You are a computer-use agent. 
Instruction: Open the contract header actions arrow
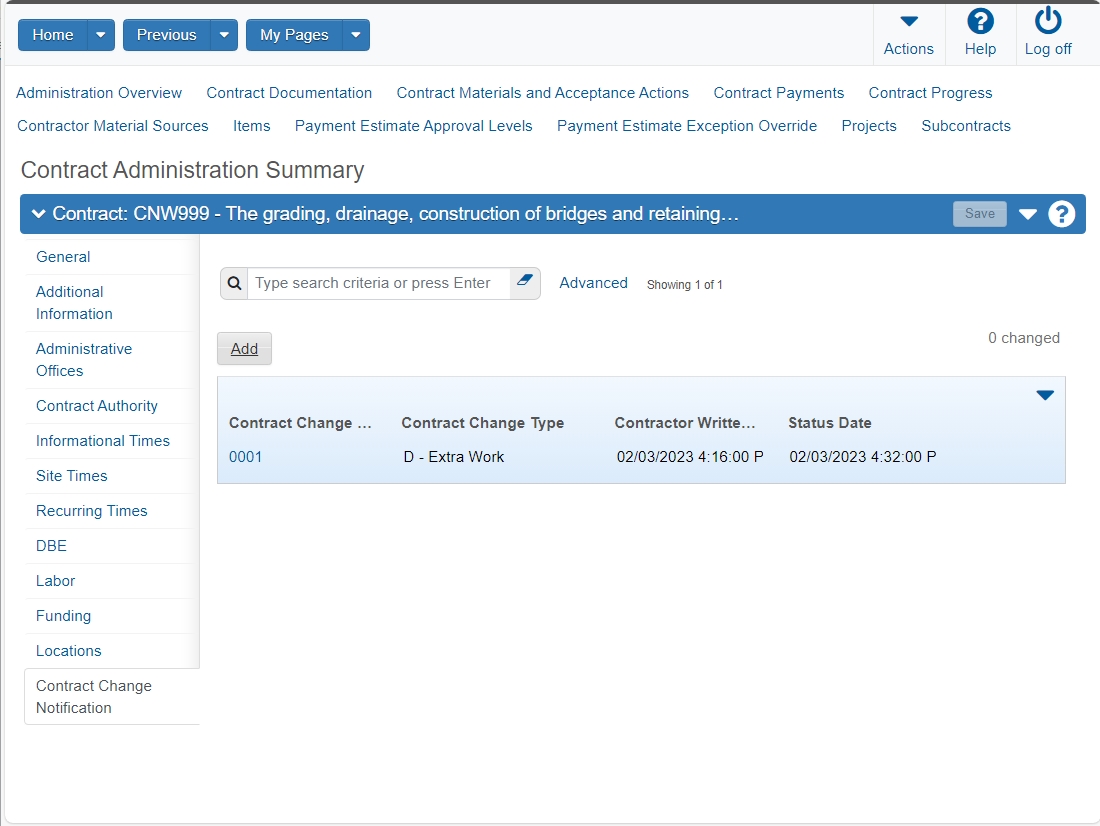1028,214
